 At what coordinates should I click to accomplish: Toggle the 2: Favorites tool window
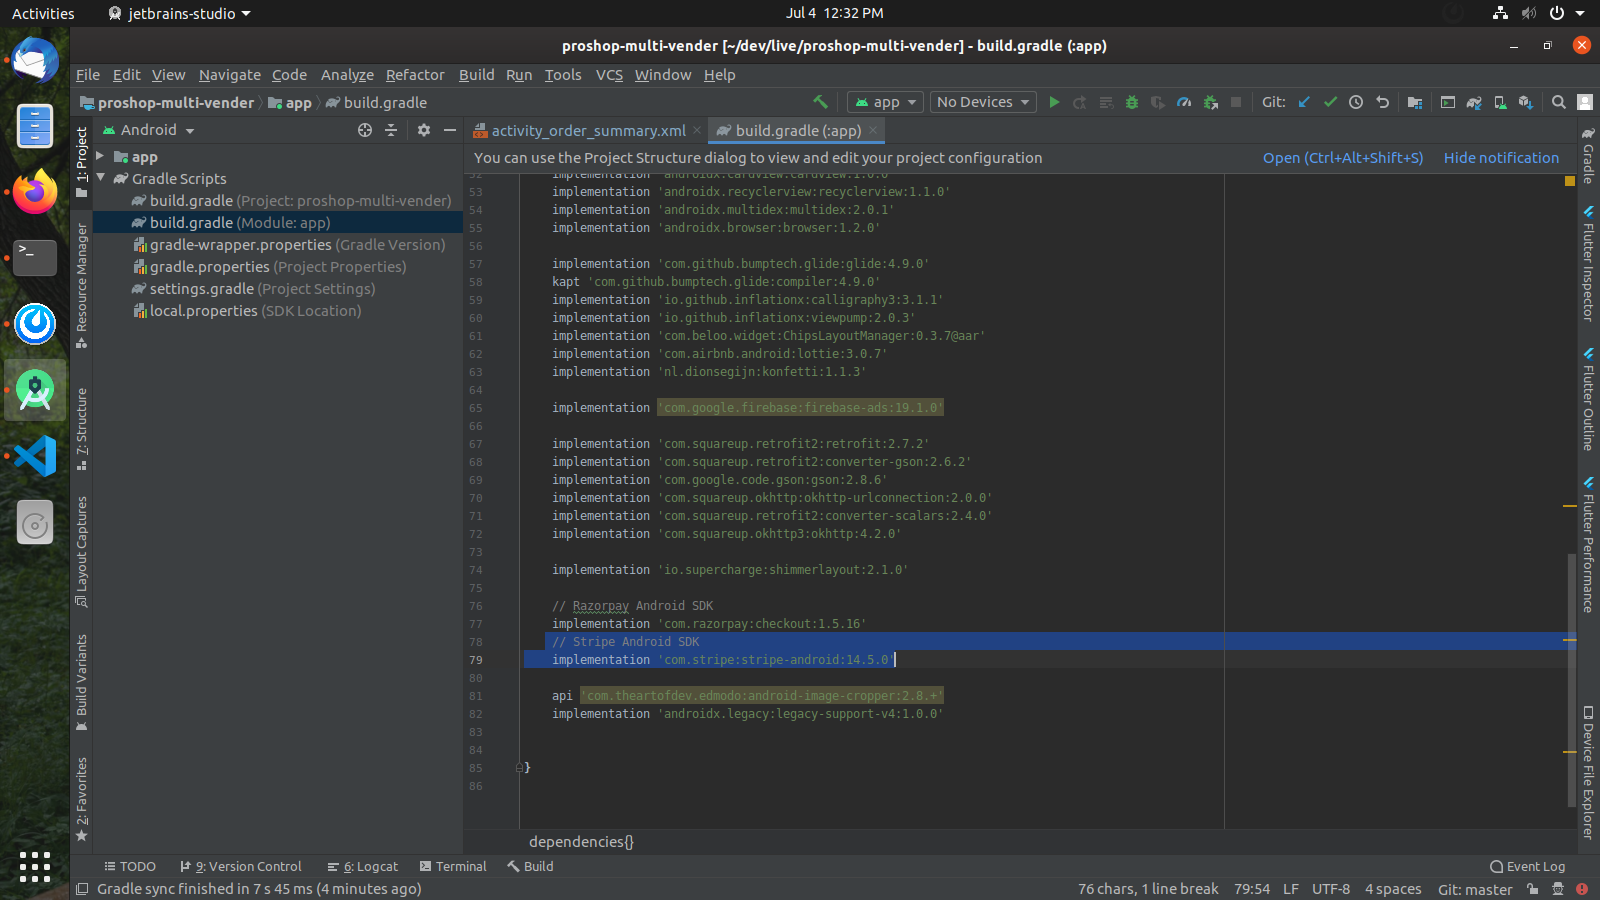click(x=82, y=799)
